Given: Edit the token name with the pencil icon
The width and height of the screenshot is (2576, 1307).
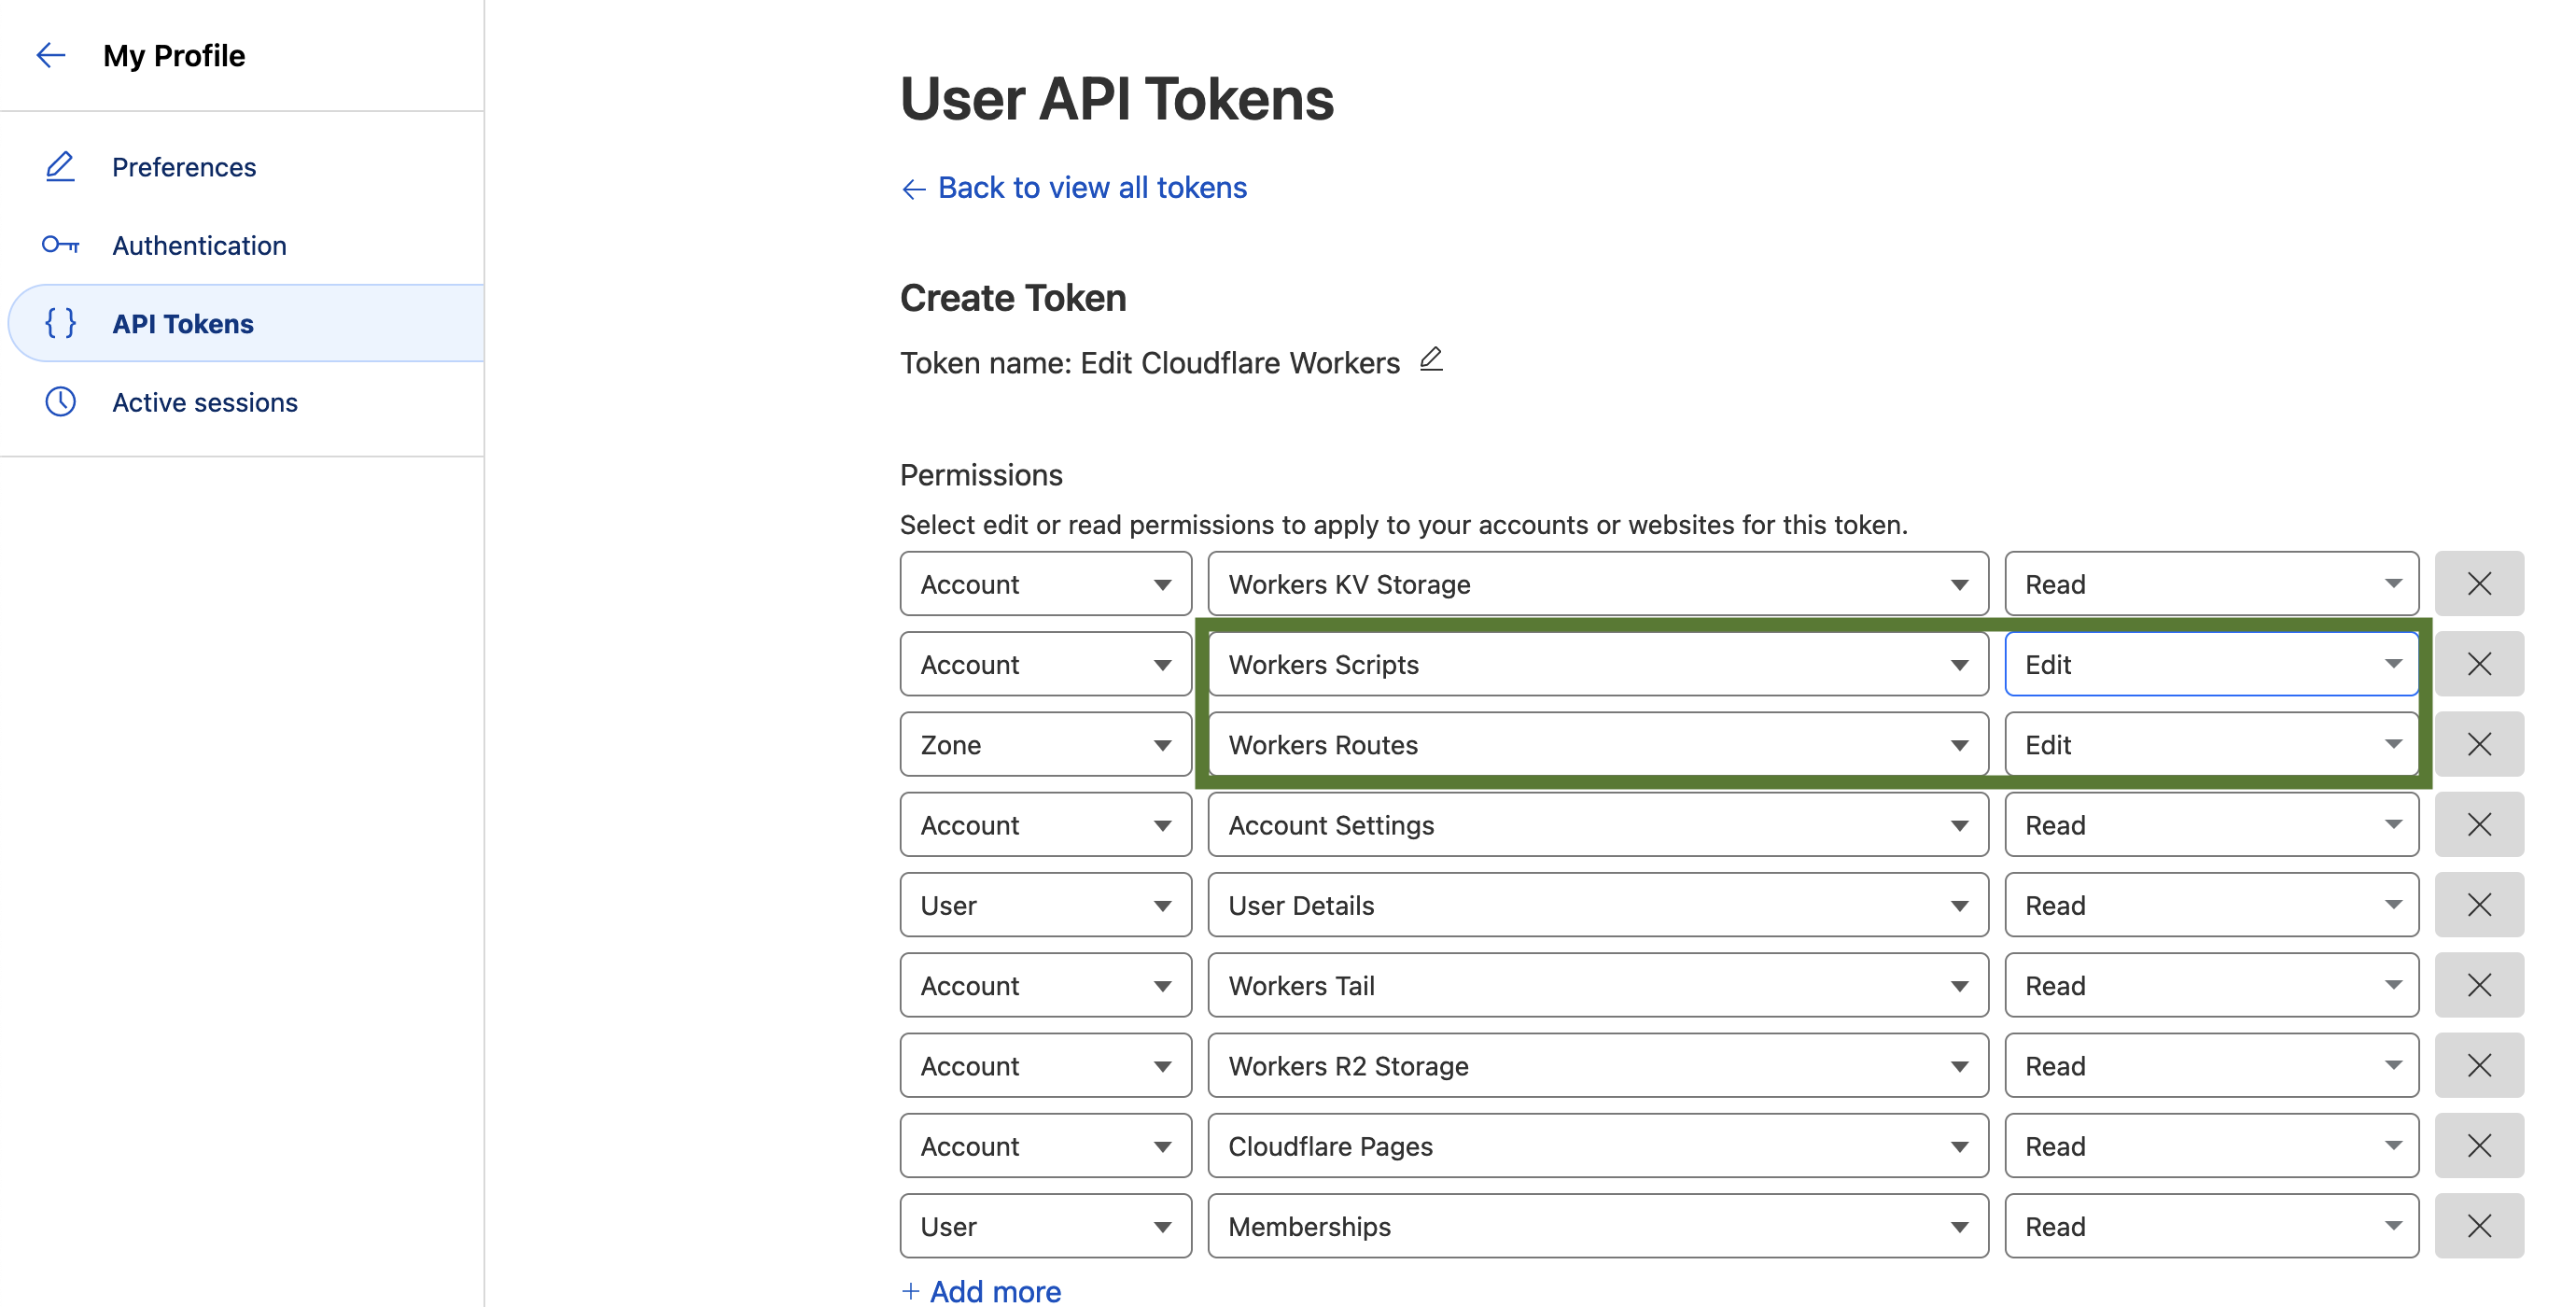Looking at the screenshot, I should pos(1432,360).
